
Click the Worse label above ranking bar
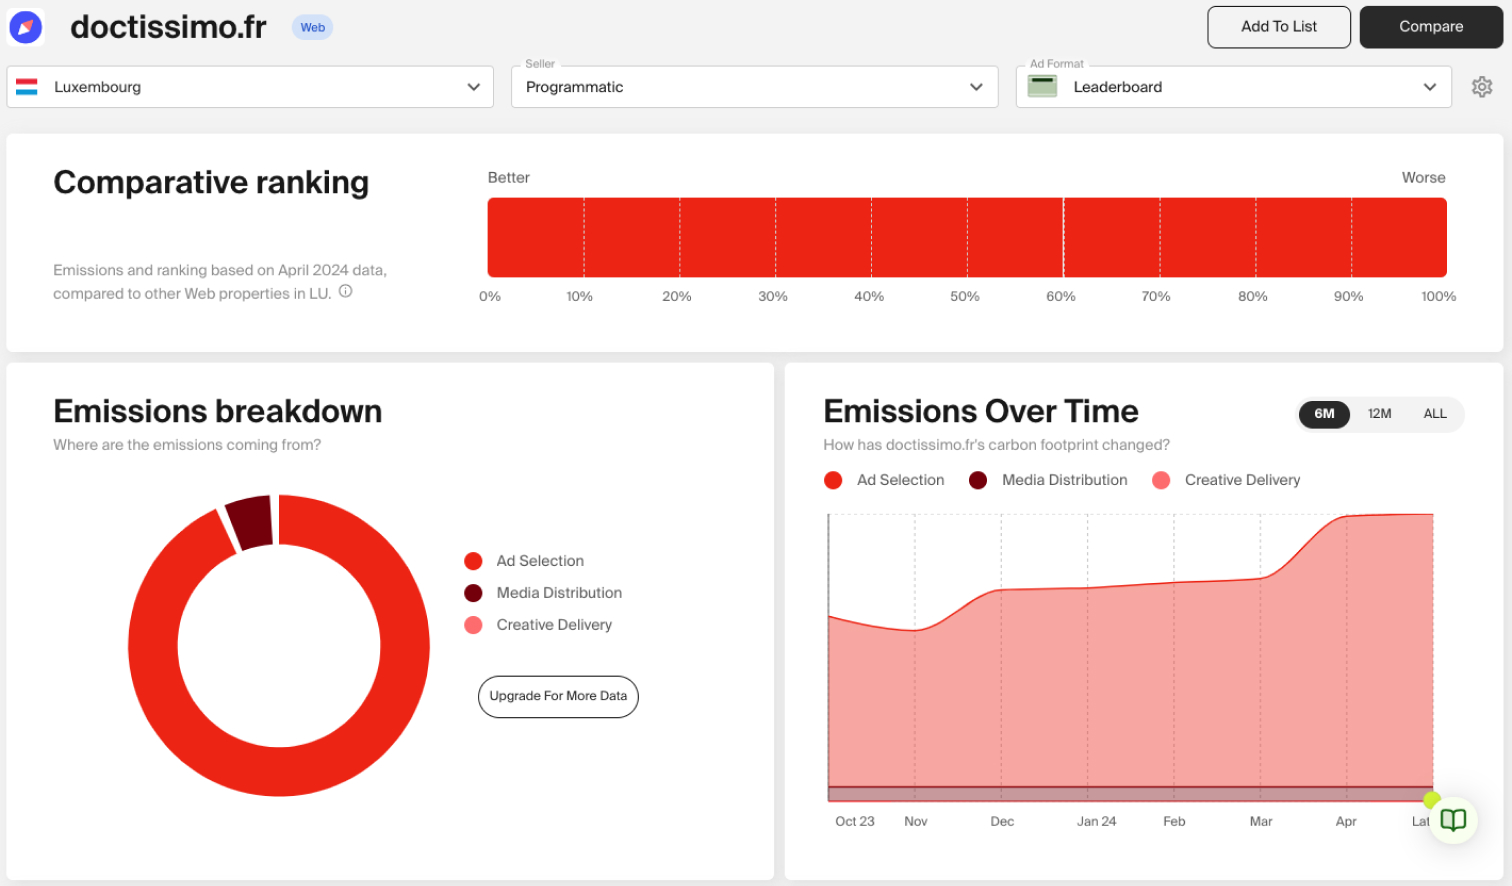point(1424,177)
